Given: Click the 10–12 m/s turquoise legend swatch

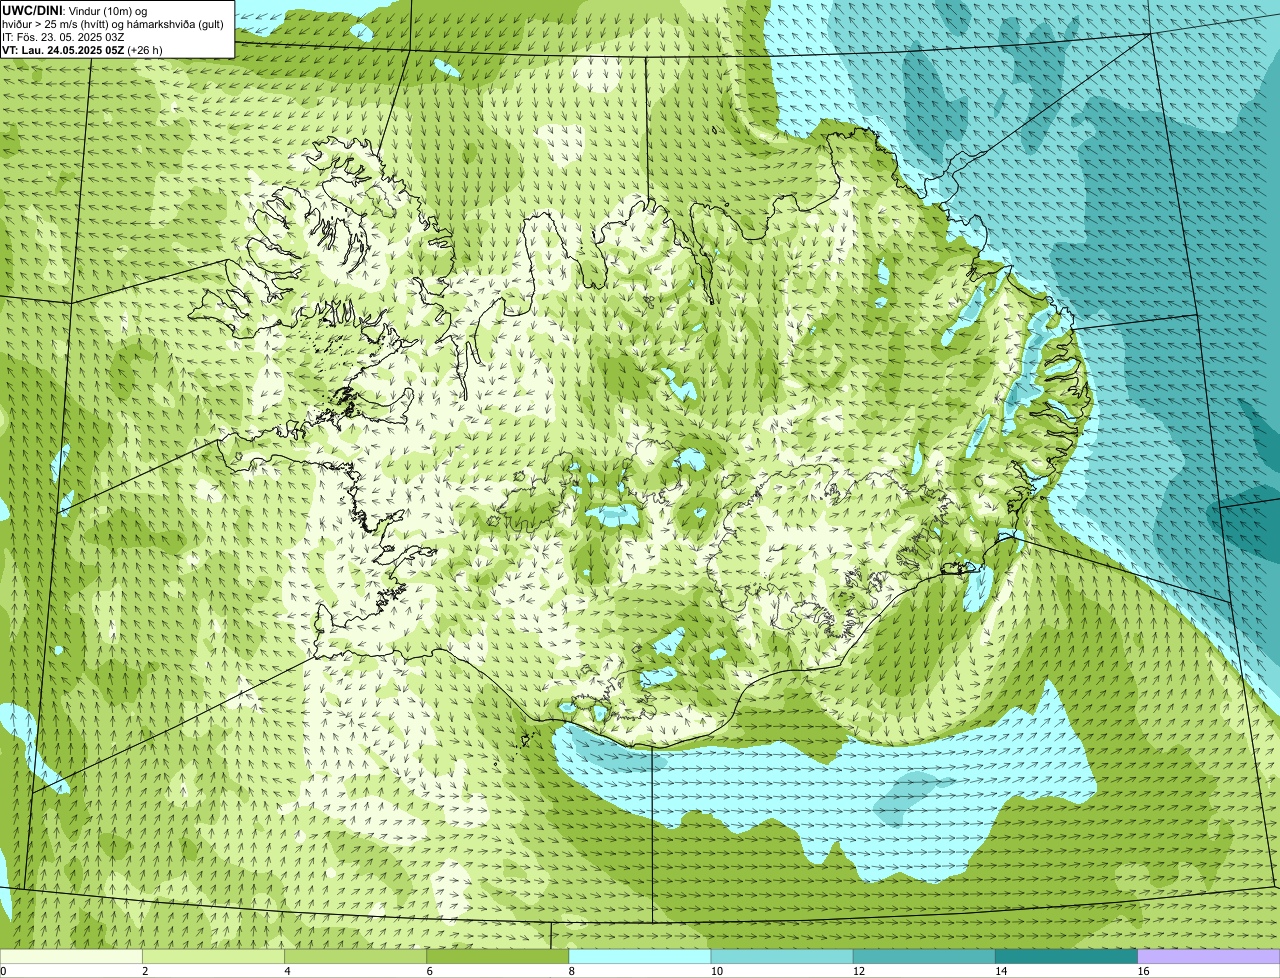Looking at the screenshot, I should coord(782,956).
